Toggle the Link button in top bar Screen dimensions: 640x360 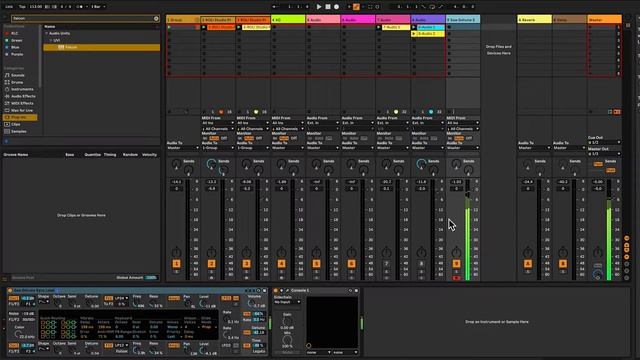coord(9,7)
